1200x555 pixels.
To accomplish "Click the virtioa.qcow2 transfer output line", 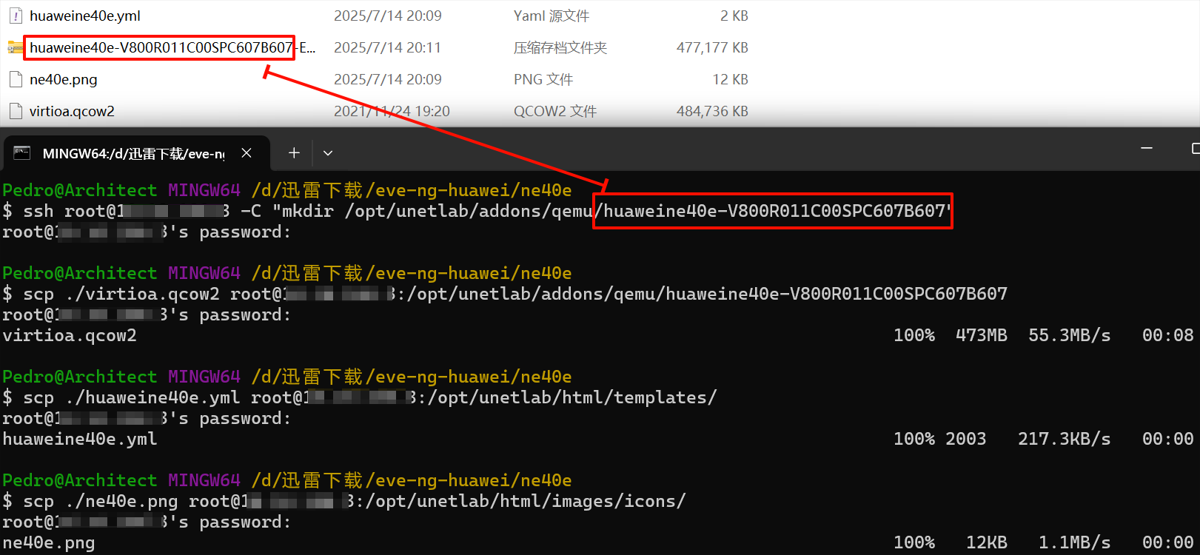I will pos(598,335).
